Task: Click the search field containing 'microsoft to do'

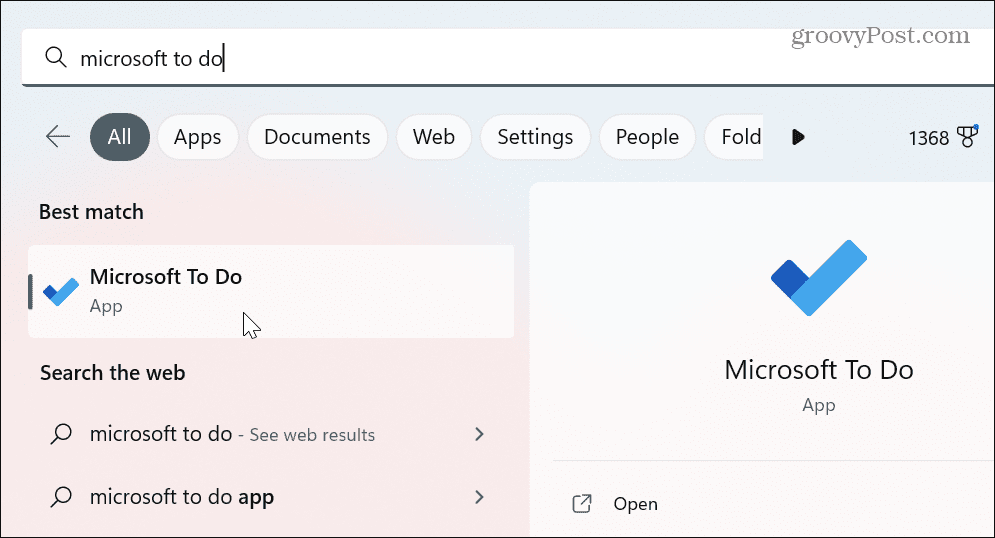Action: 508,58
